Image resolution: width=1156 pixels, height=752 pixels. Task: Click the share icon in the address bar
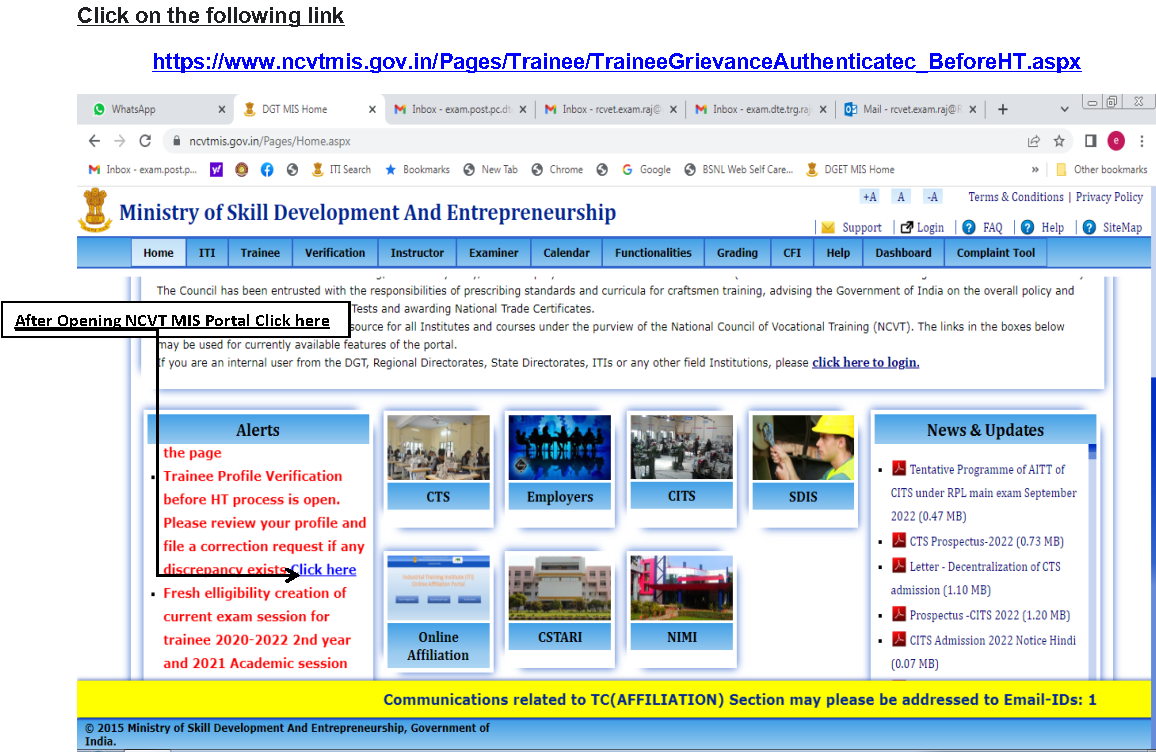click(1034, 141)
